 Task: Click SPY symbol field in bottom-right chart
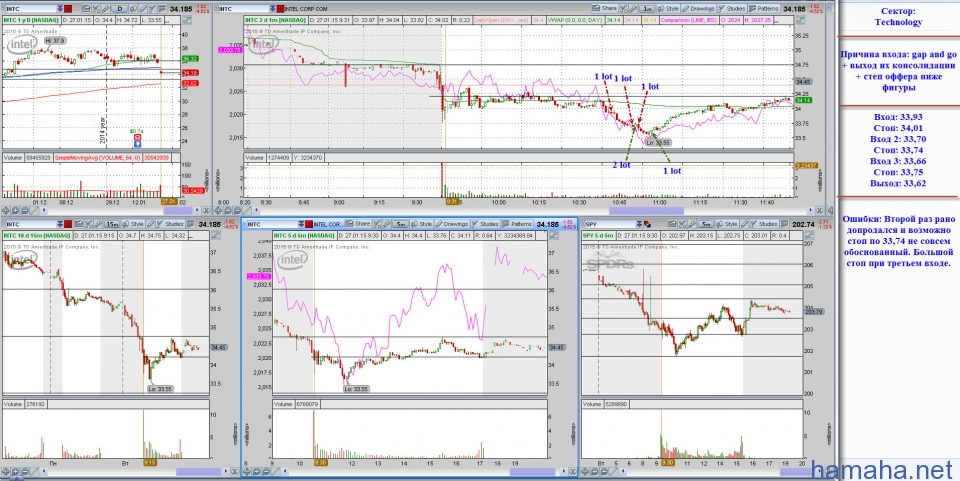pos(609,224)
